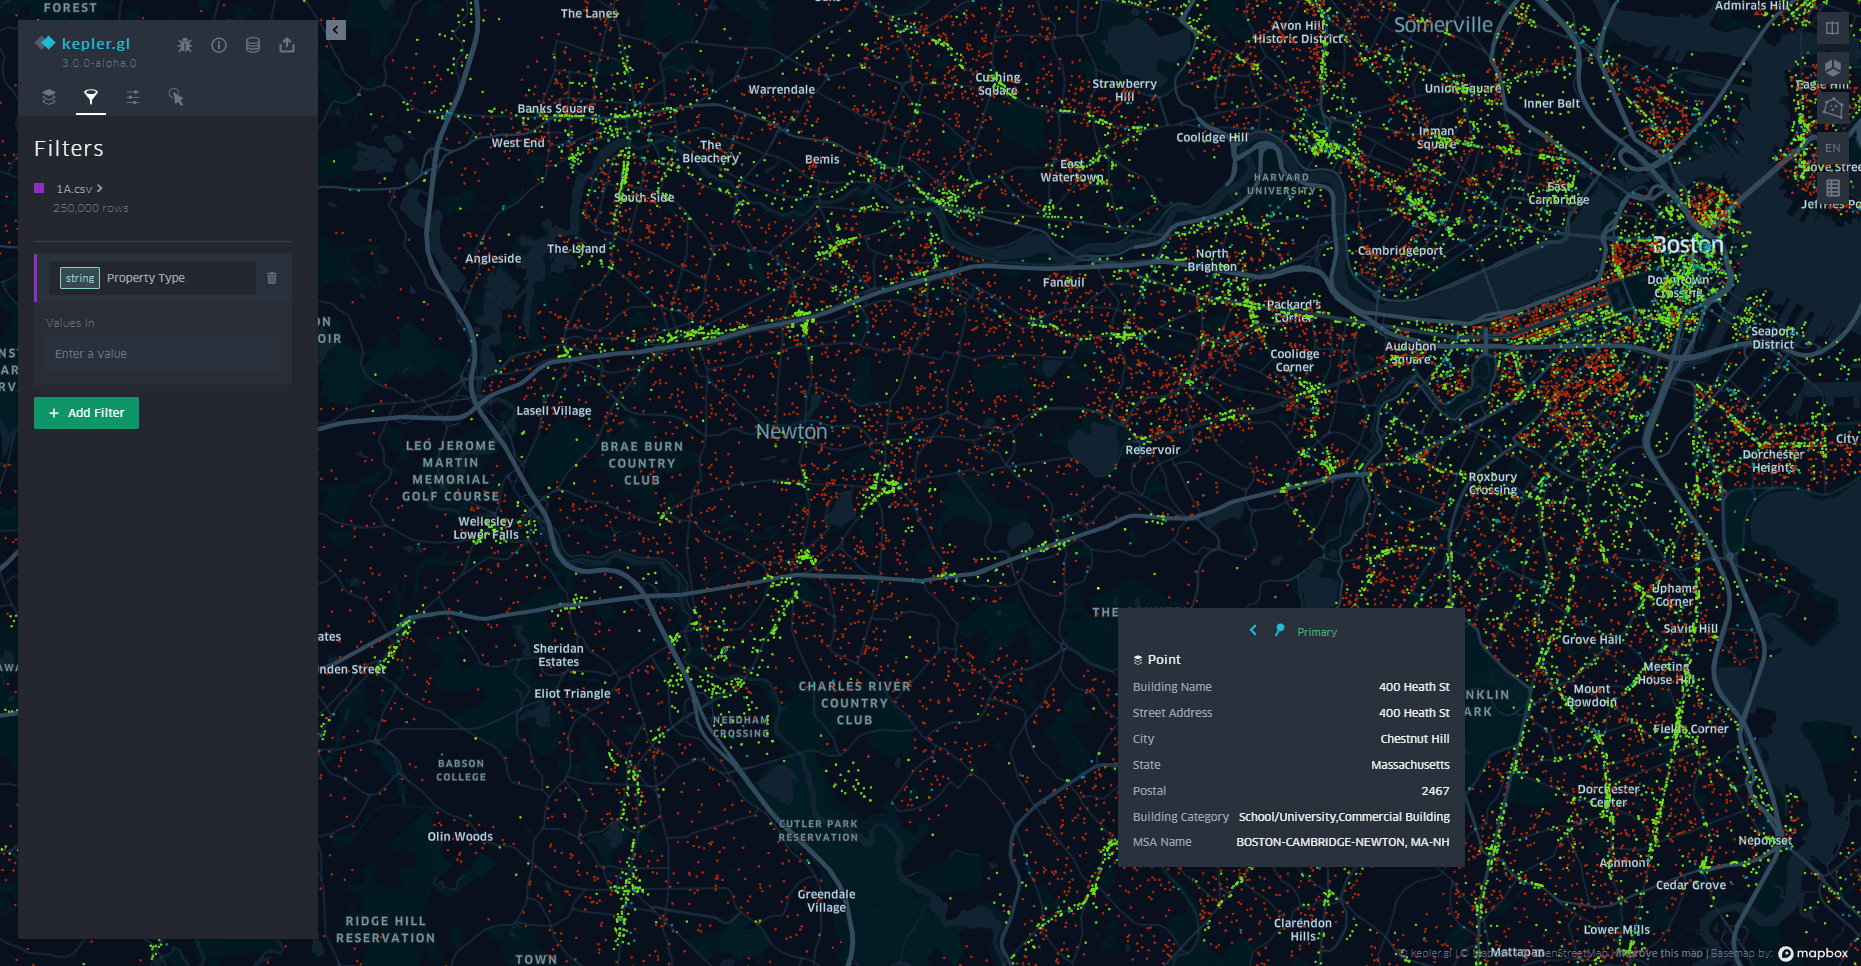Viewport: 1861px width, 966px height.
Task: Delete the Property Type filter with trash icon
Action: tap(272, 278)
